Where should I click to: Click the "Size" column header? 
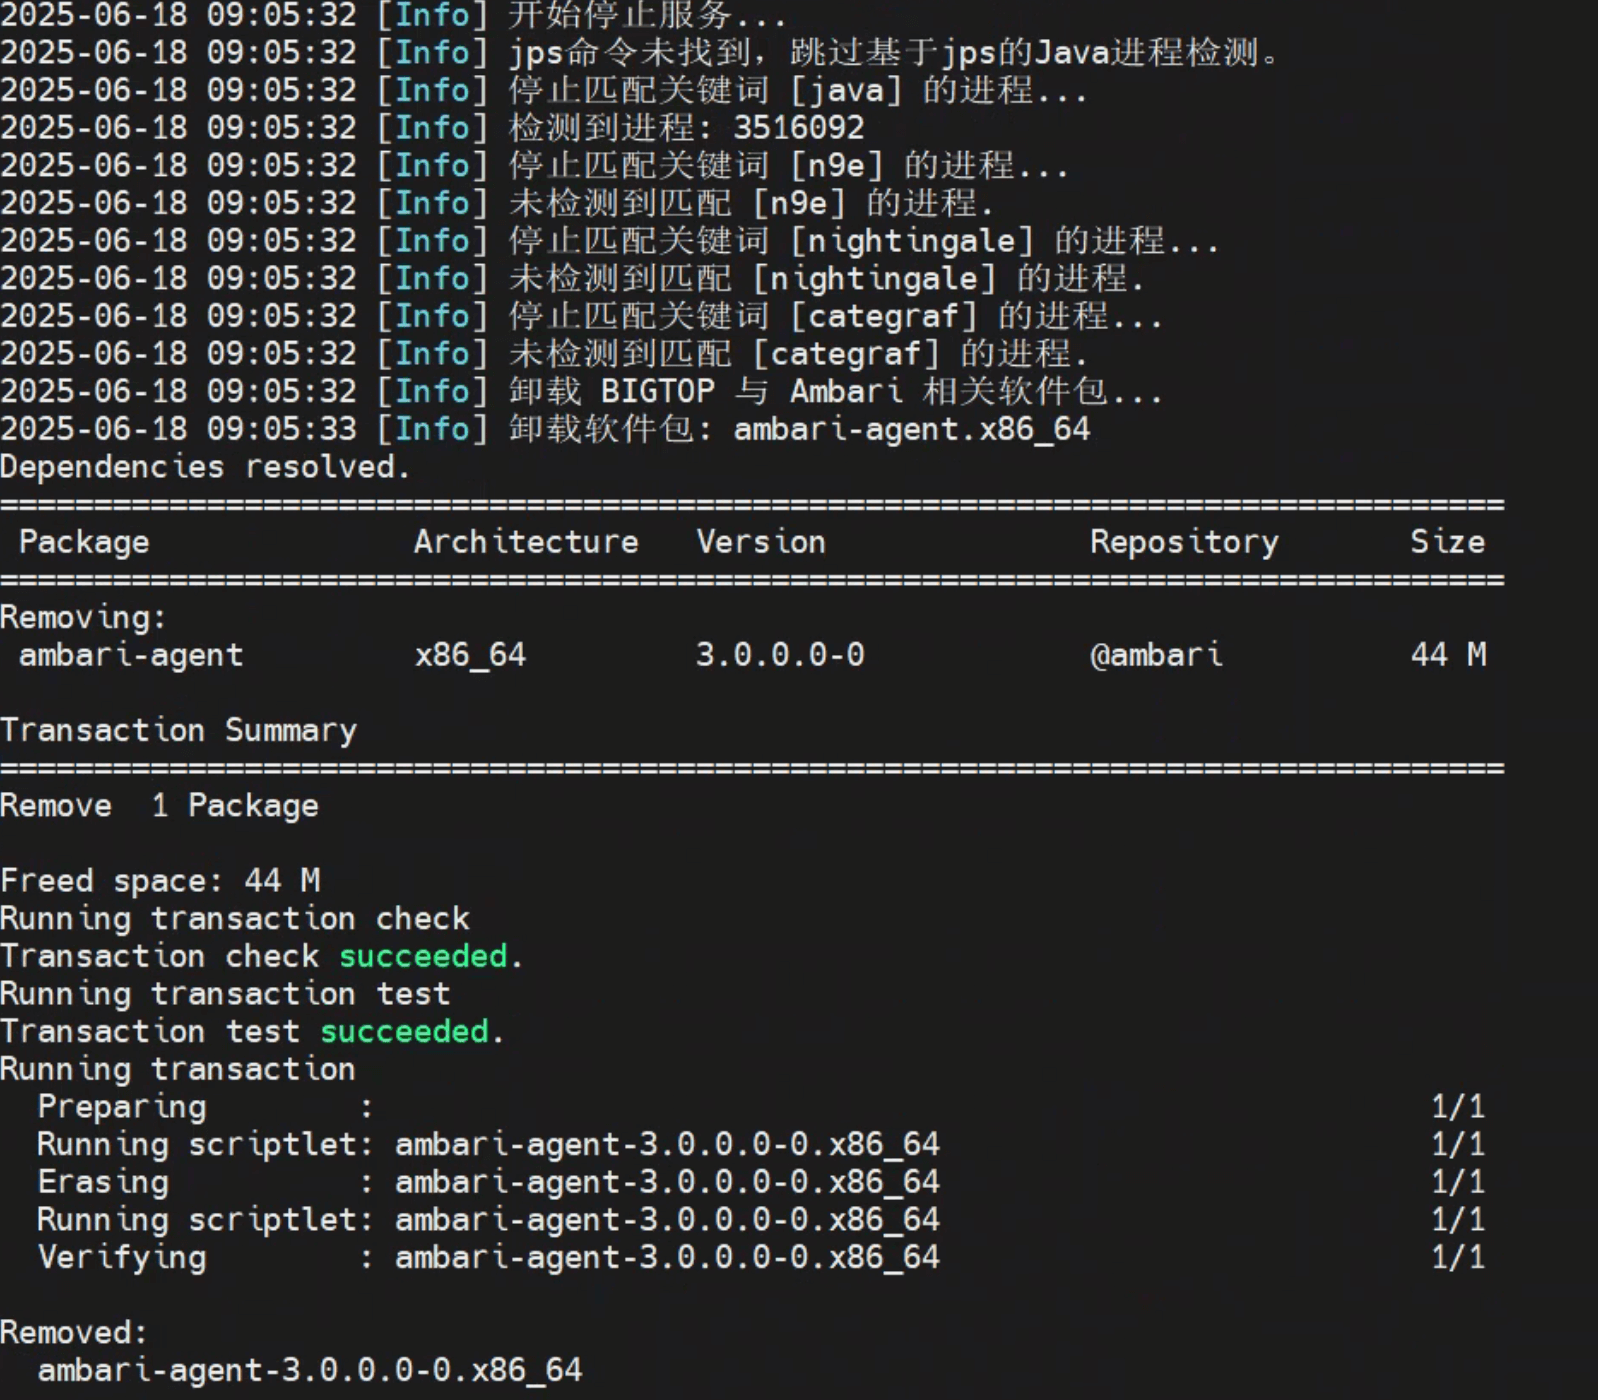pyautogui.click(x=1447, y=542)
